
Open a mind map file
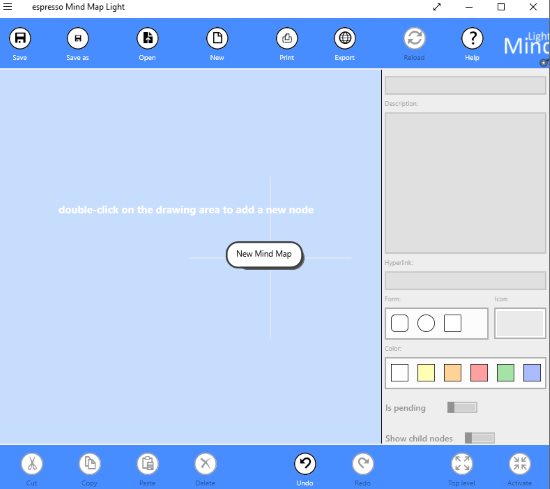pyautogui.click(x=147, y=38)
